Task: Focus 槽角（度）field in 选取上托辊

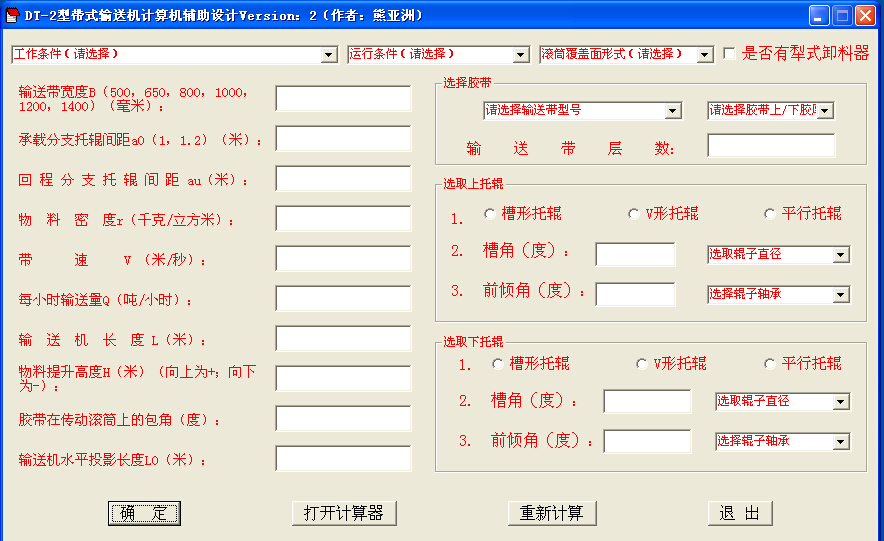Action: tap(635, 254)
